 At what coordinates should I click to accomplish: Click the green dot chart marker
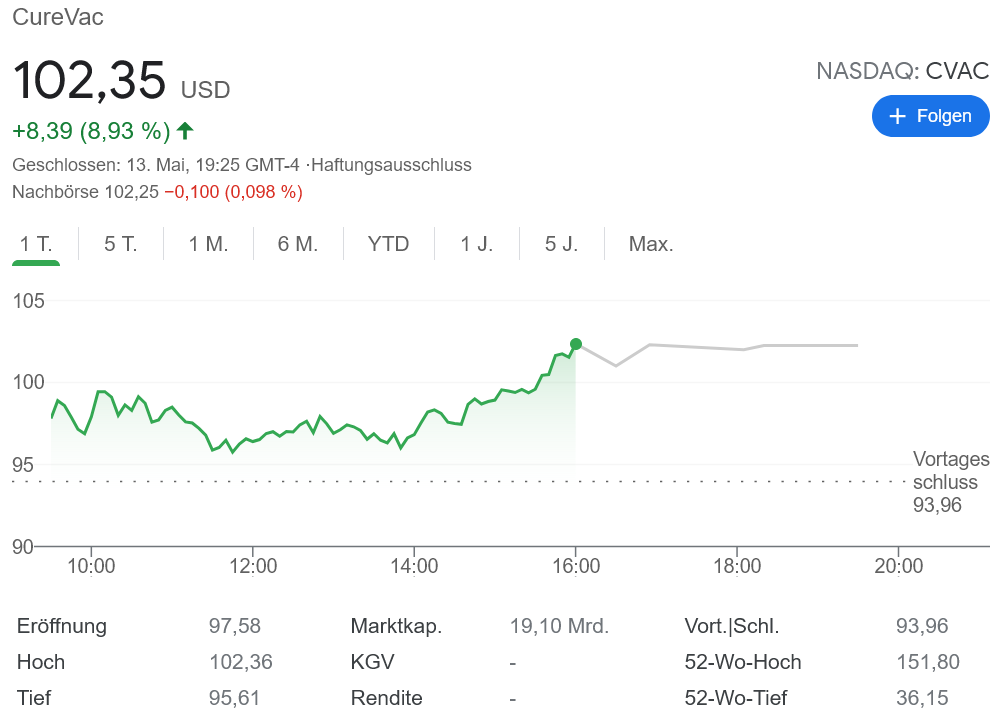(576, 344)
